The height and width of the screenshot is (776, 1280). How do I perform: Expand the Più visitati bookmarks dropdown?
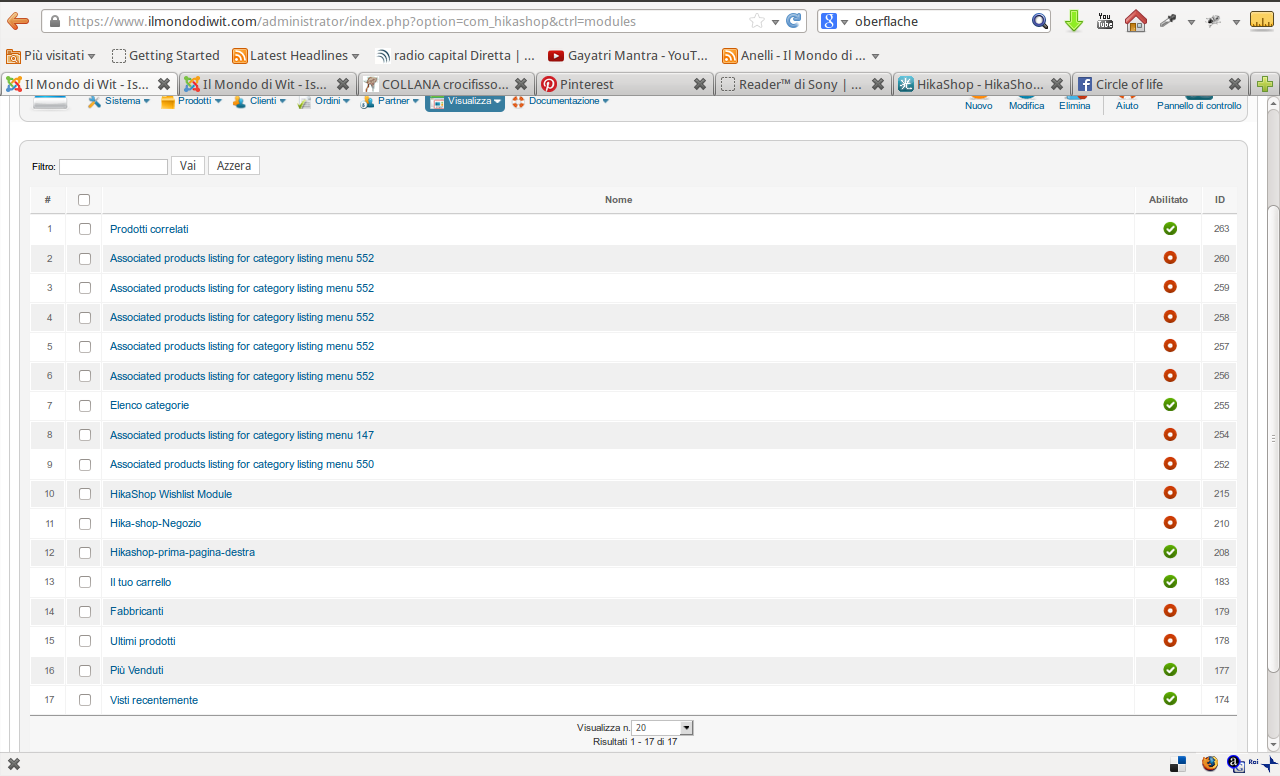click(52, 56)
